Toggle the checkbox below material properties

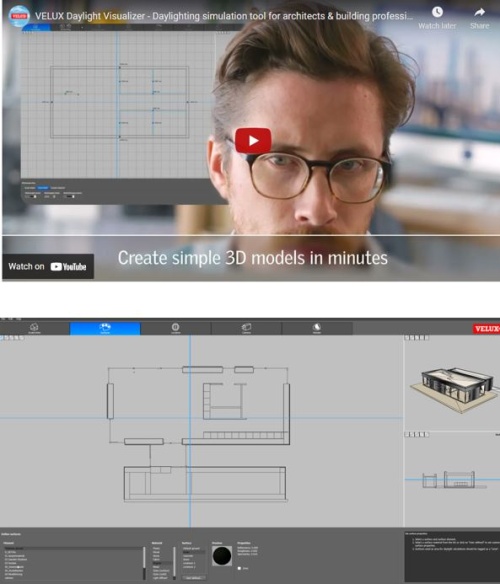pos(239,568)
